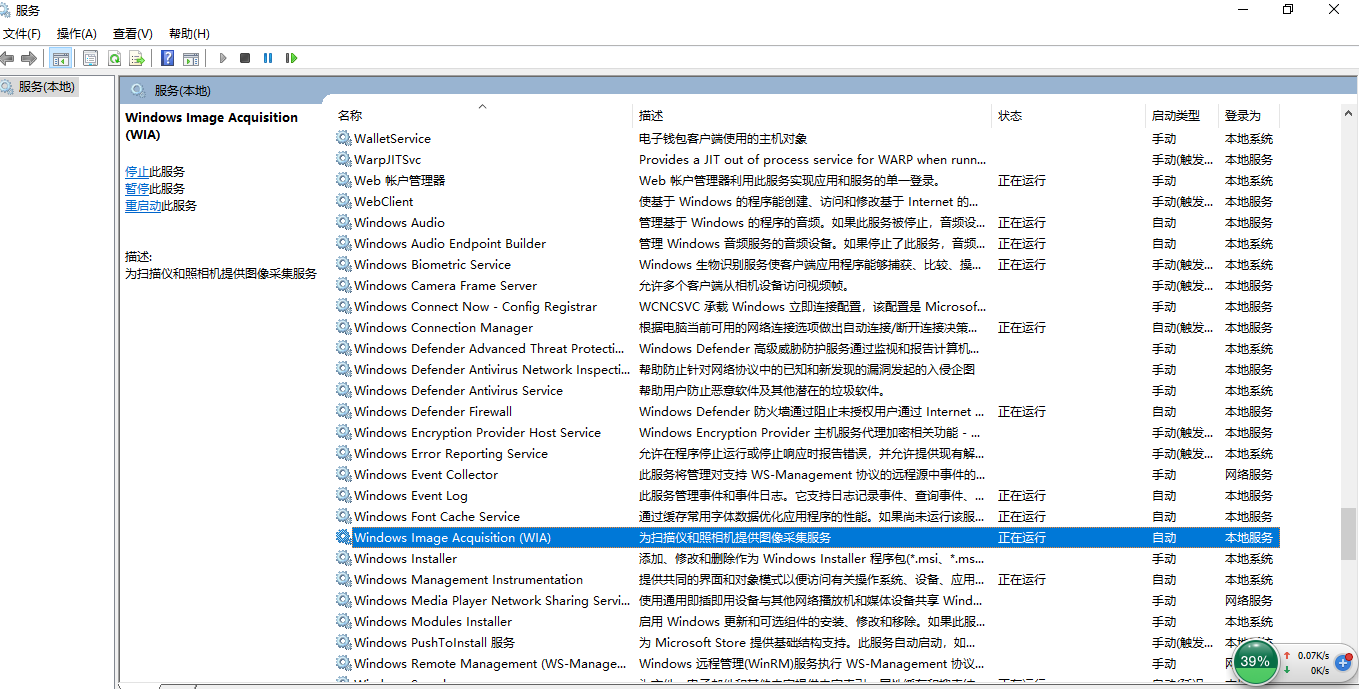Click 正在运行 status in Windows Audio row
The image size is (1359, 689).
(x=1021, y=222)
